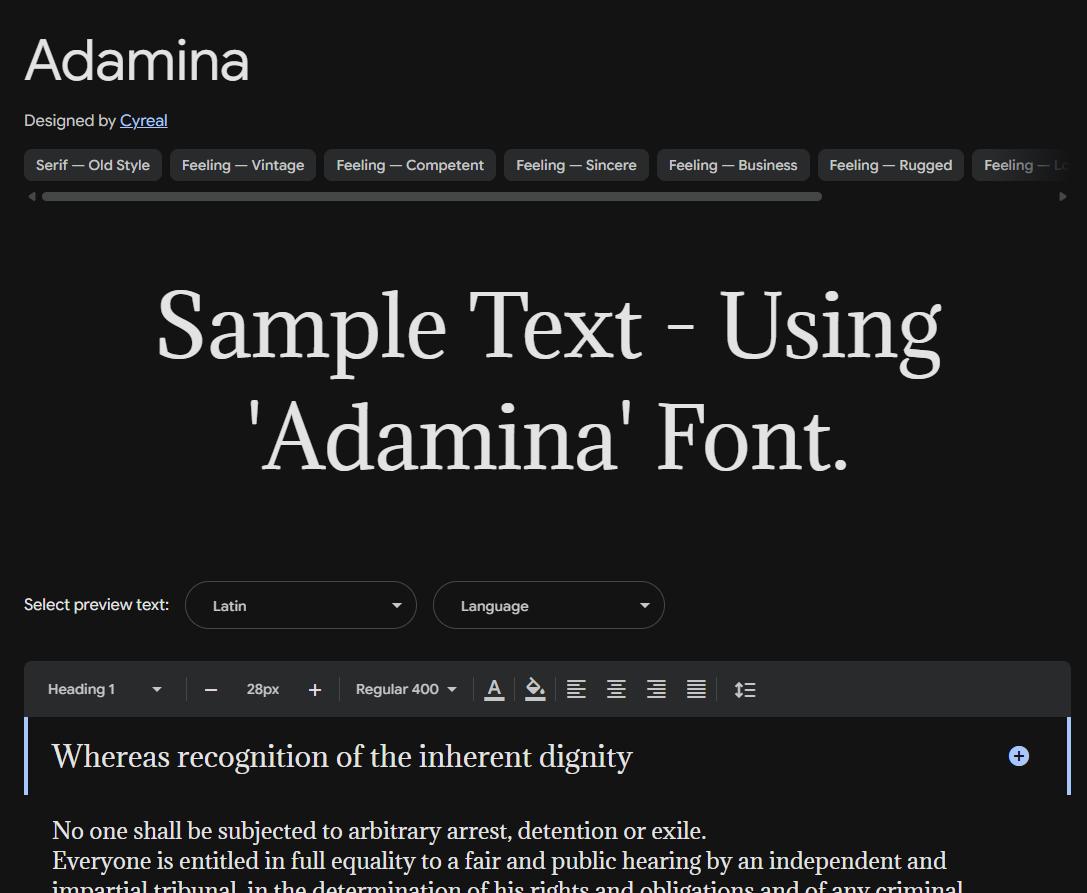This screenshot has width=1087, height=893.
Task: Justify the text
Action: [696, 689]
